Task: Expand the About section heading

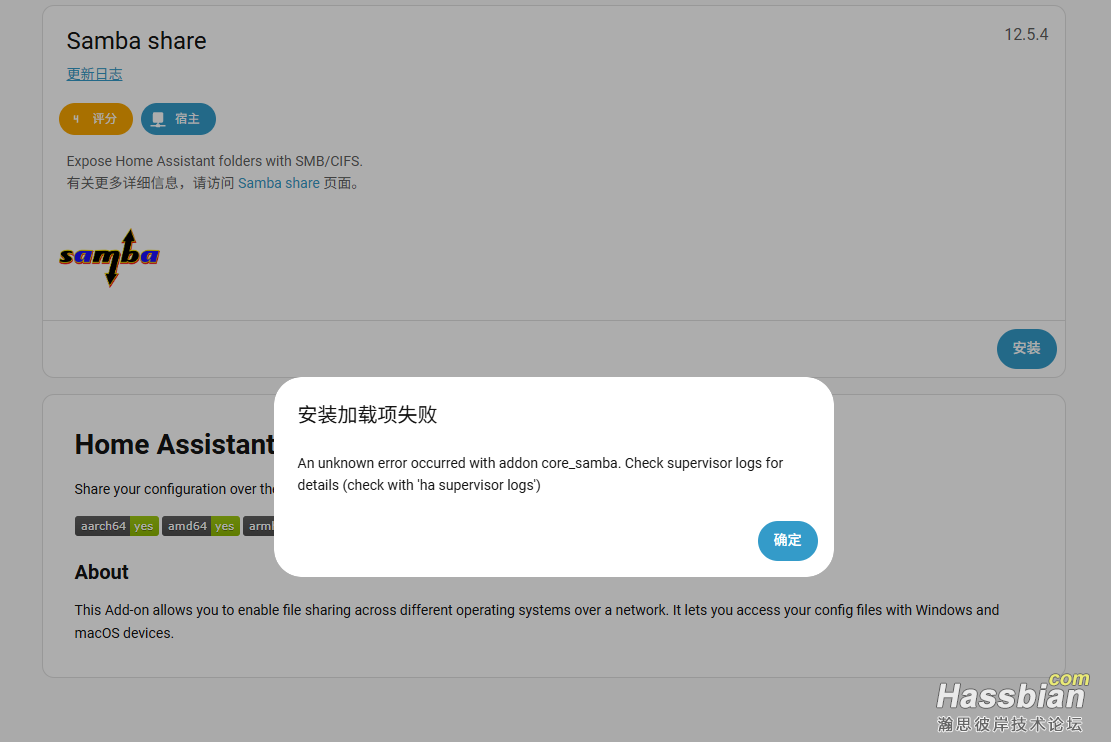Action: pos(101,571)
